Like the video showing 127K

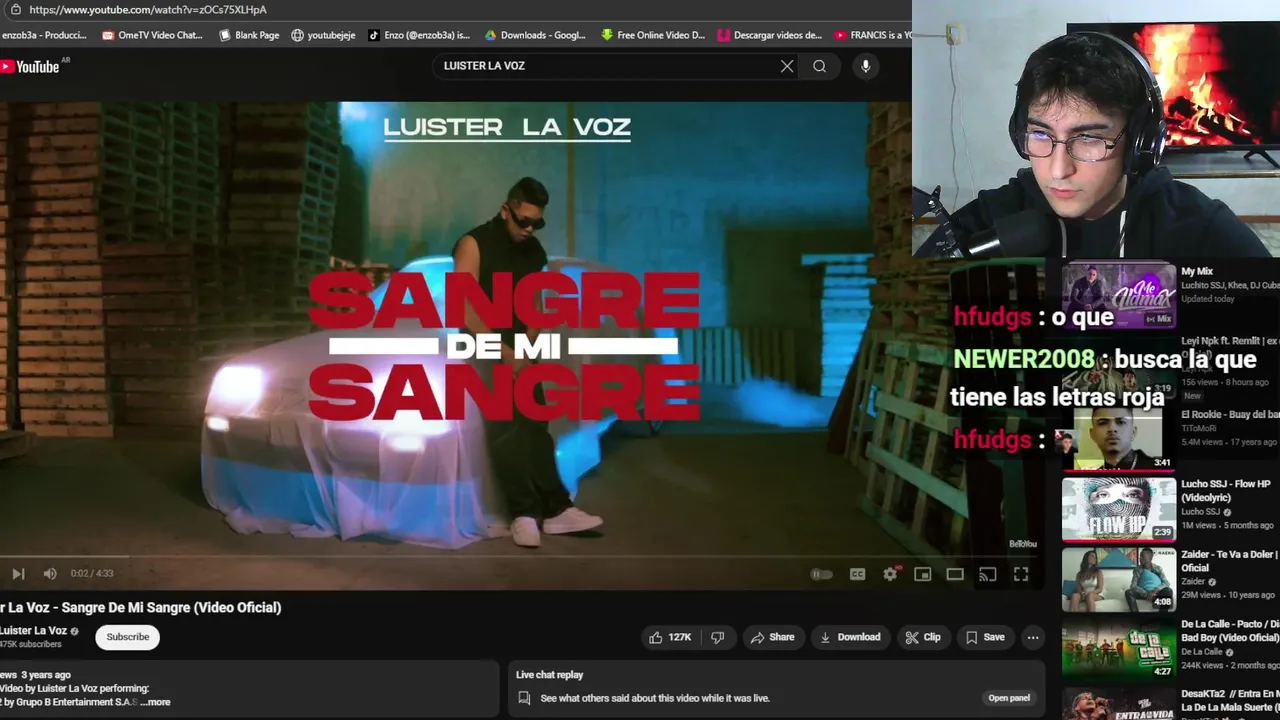[x=670, y=637]
